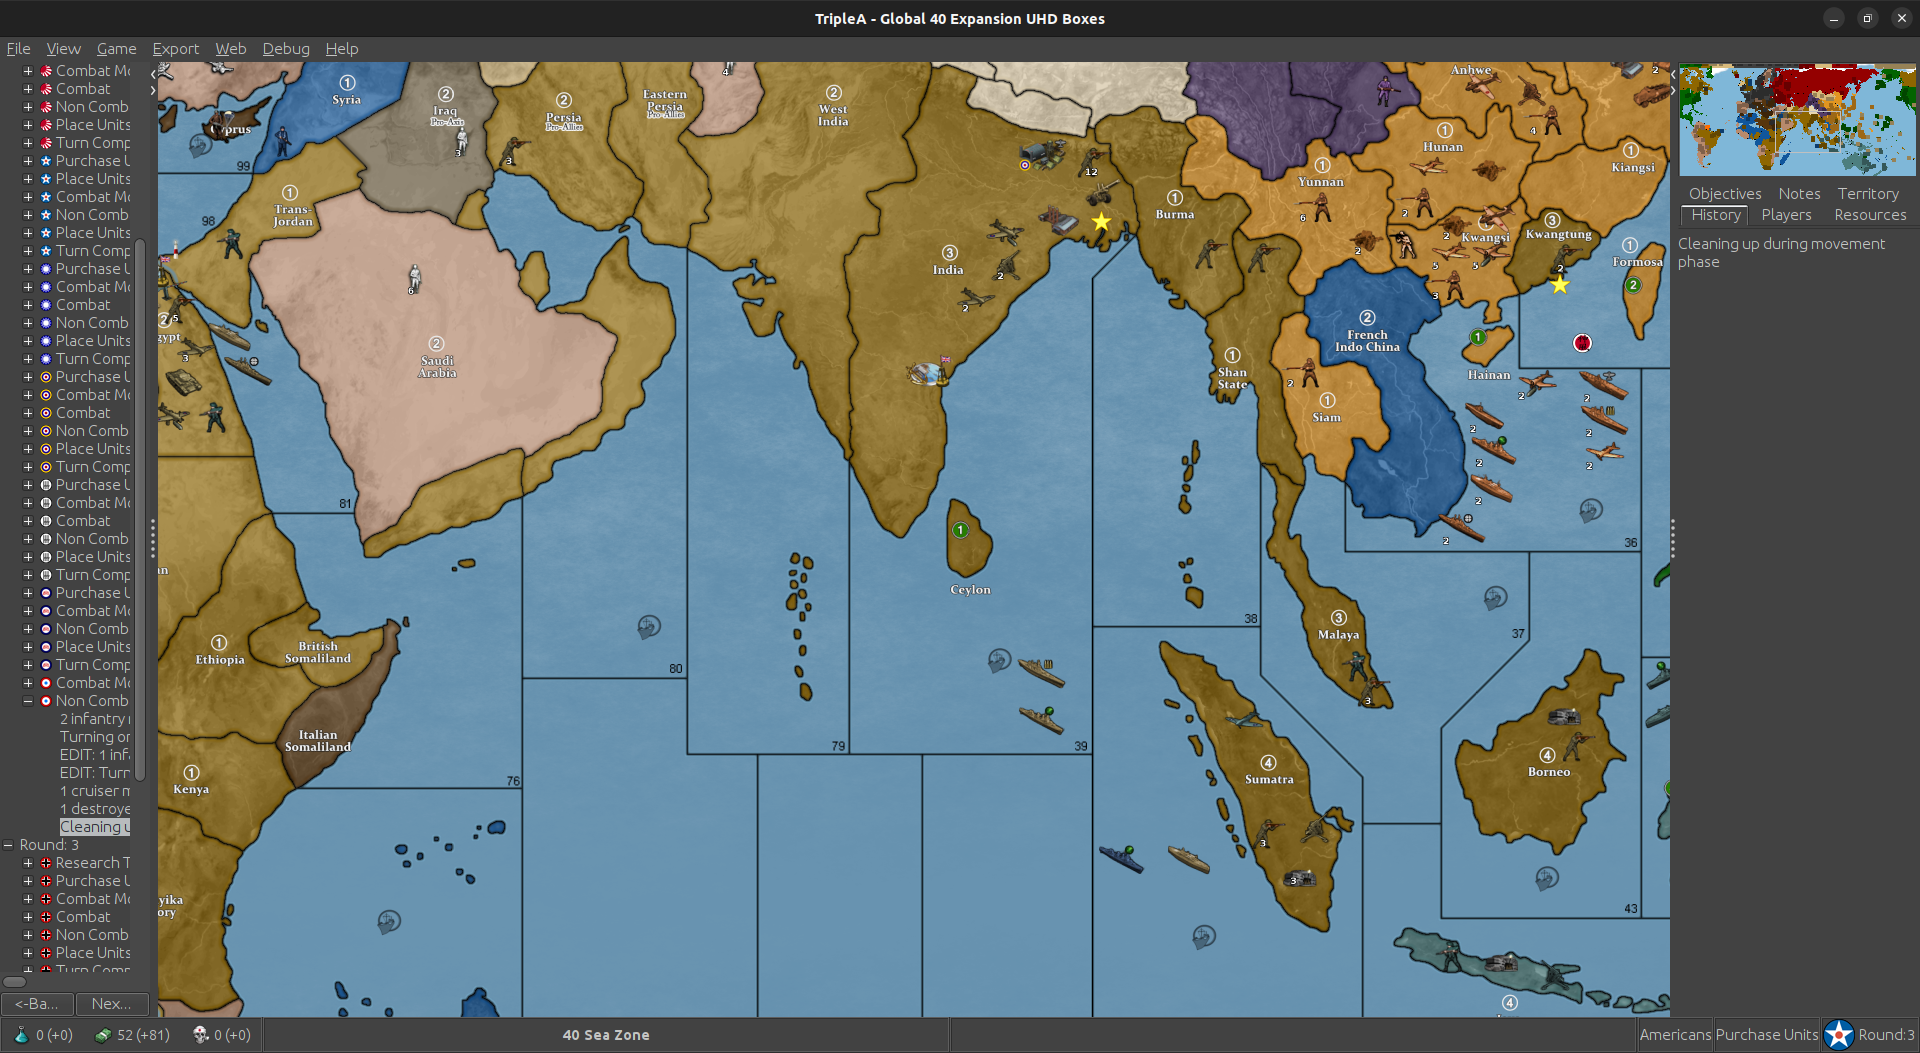
Task: Click the 'Purchase Units' status bar label
Action: (1767, 1034)
